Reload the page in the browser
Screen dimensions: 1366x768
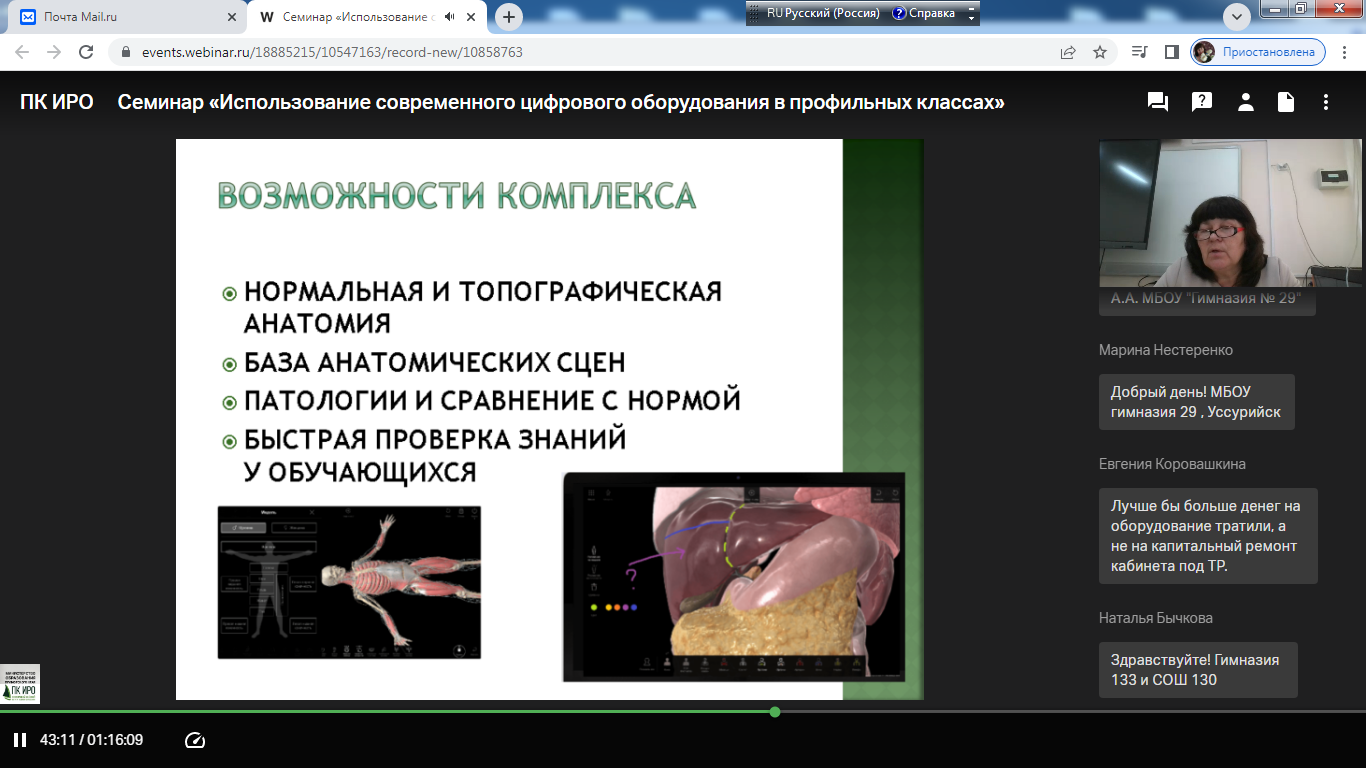point(86,52)
